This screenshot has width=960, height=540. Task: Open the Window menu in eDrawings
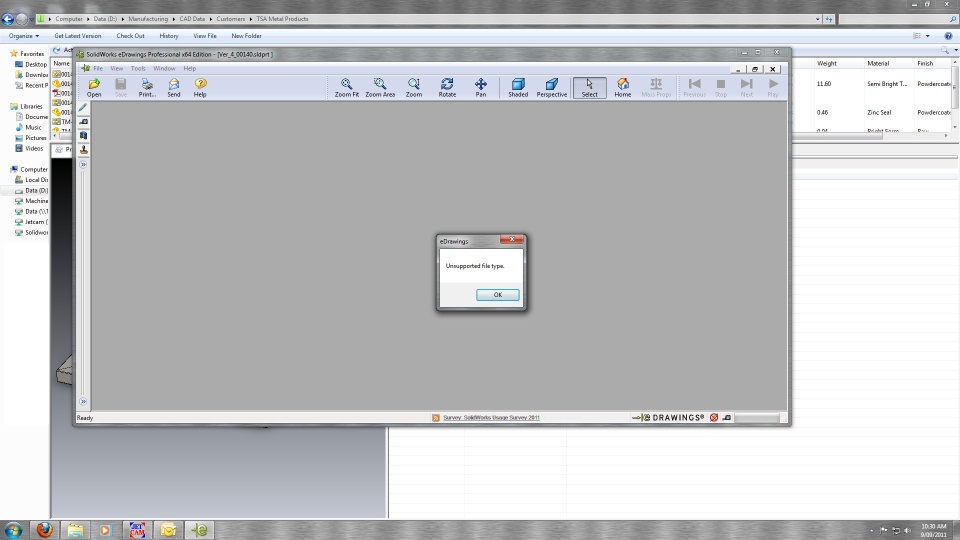point(164,69)
